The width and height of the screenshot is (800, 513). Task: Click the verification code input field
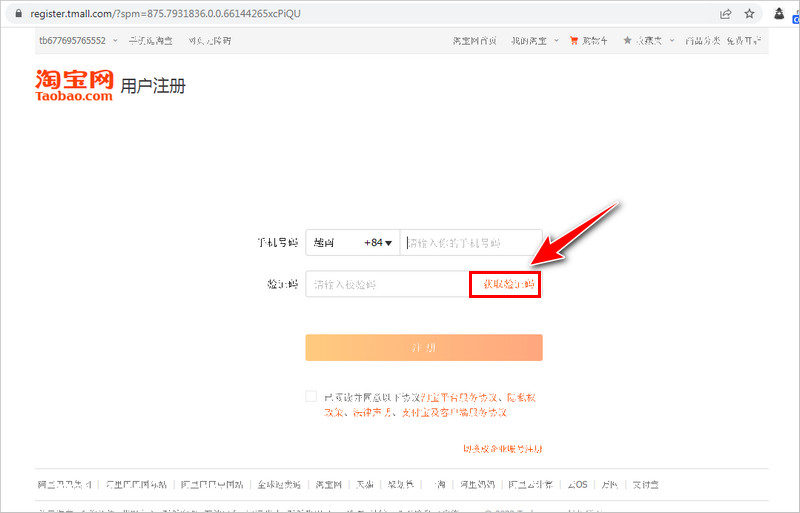point(385,285)
